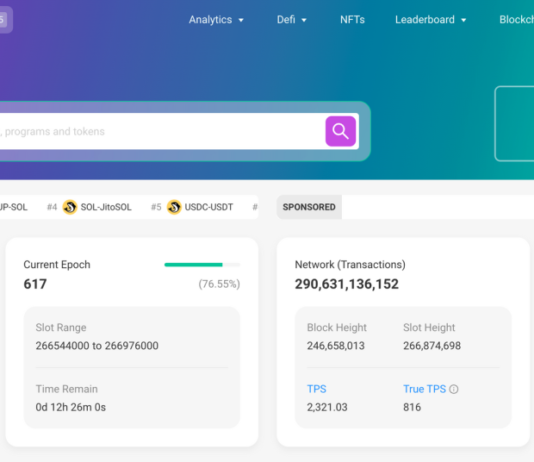Click the True TPS value 816

click(x=412, y=407)
